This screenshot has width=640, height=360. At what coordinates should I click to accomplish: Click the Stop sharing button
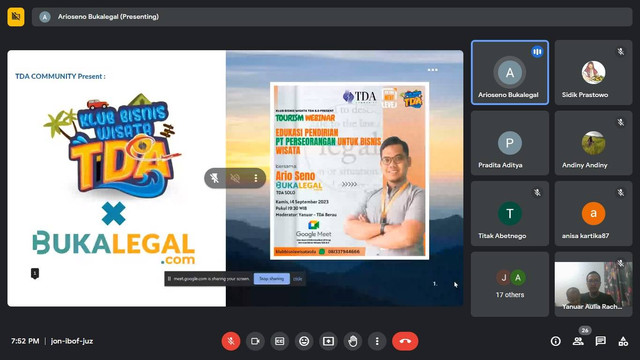pyautogui.click(x=271, y=279)
